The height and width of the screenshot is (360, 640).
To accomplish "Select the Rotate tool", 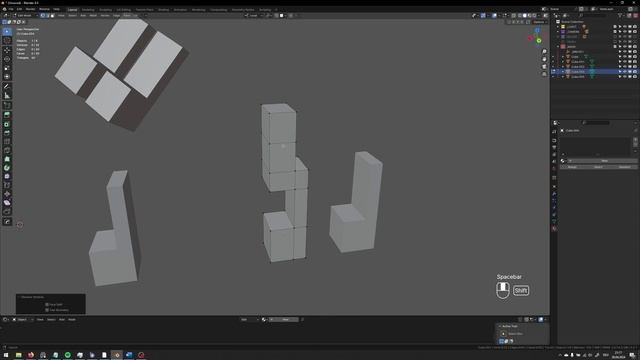I will click(x=7, y=59).
